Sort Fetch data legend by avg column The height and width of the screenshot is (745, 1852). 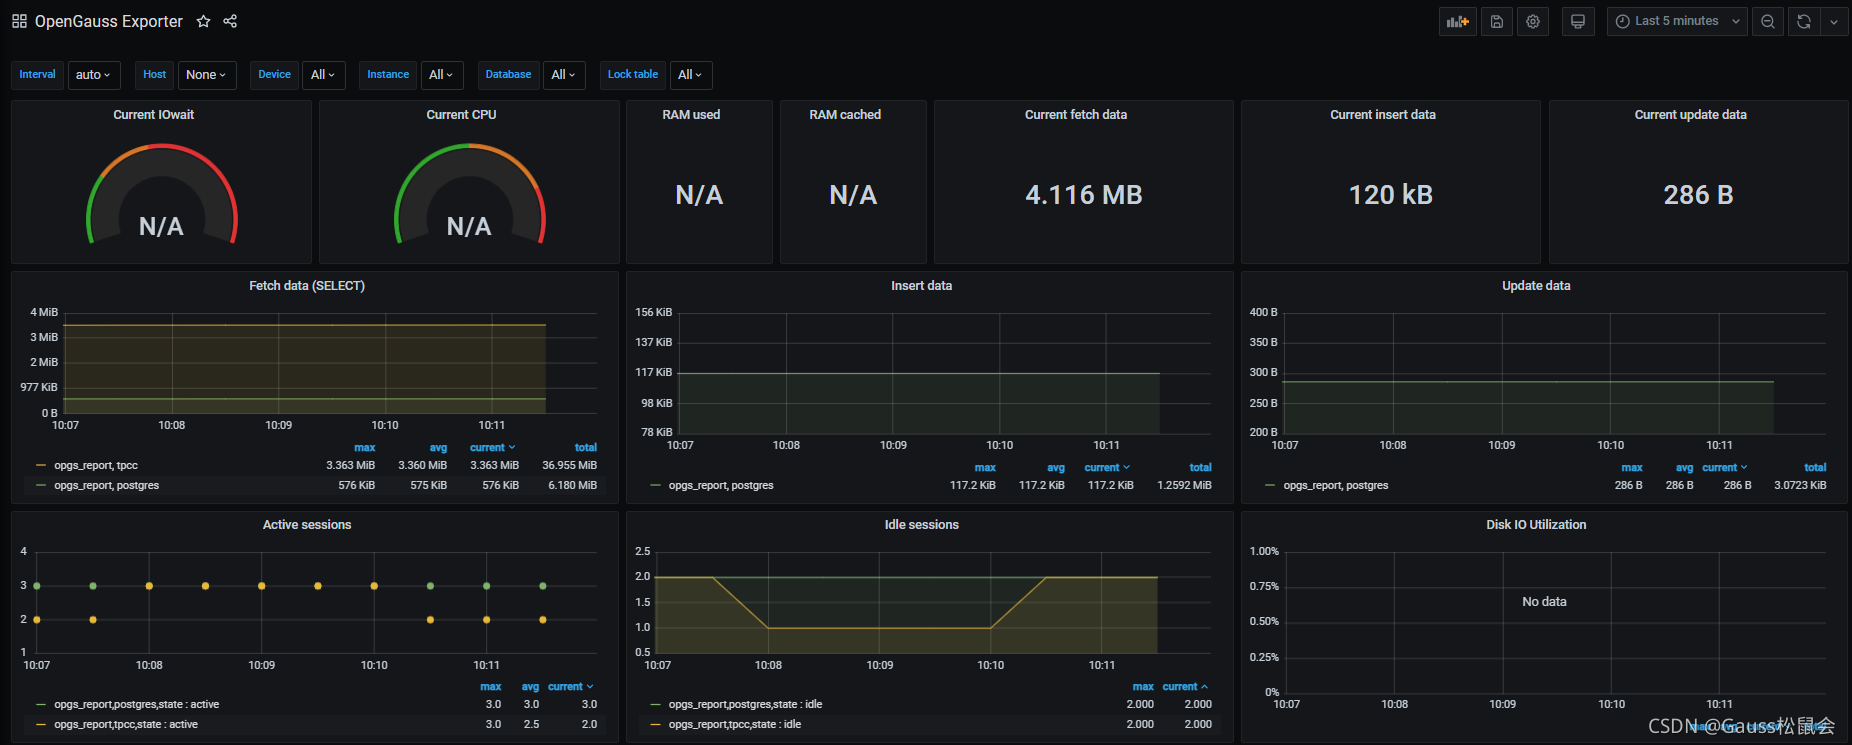pyautogui.click(x=438, y=448)
